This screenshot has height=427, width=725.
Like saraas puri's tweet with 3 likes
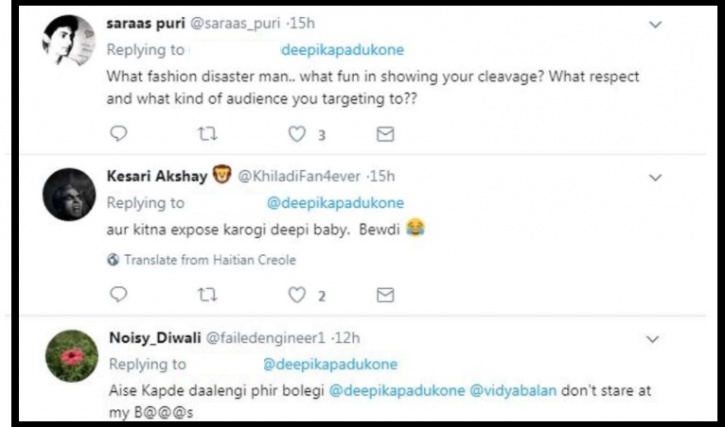click(297, 134)
